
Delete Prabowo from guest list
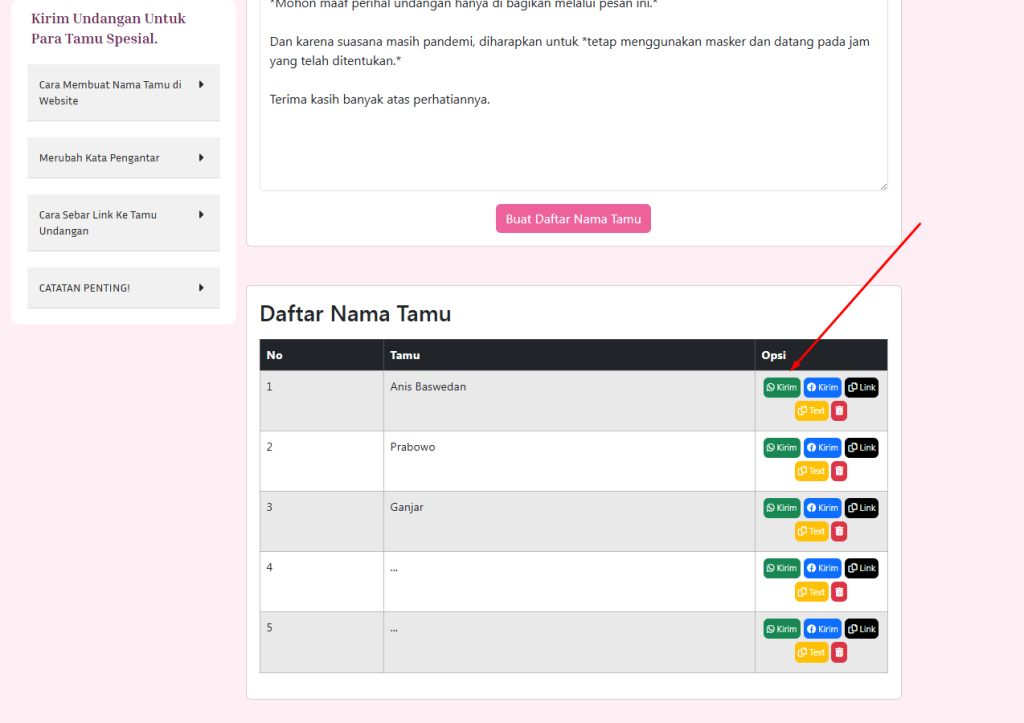[839, 471]
